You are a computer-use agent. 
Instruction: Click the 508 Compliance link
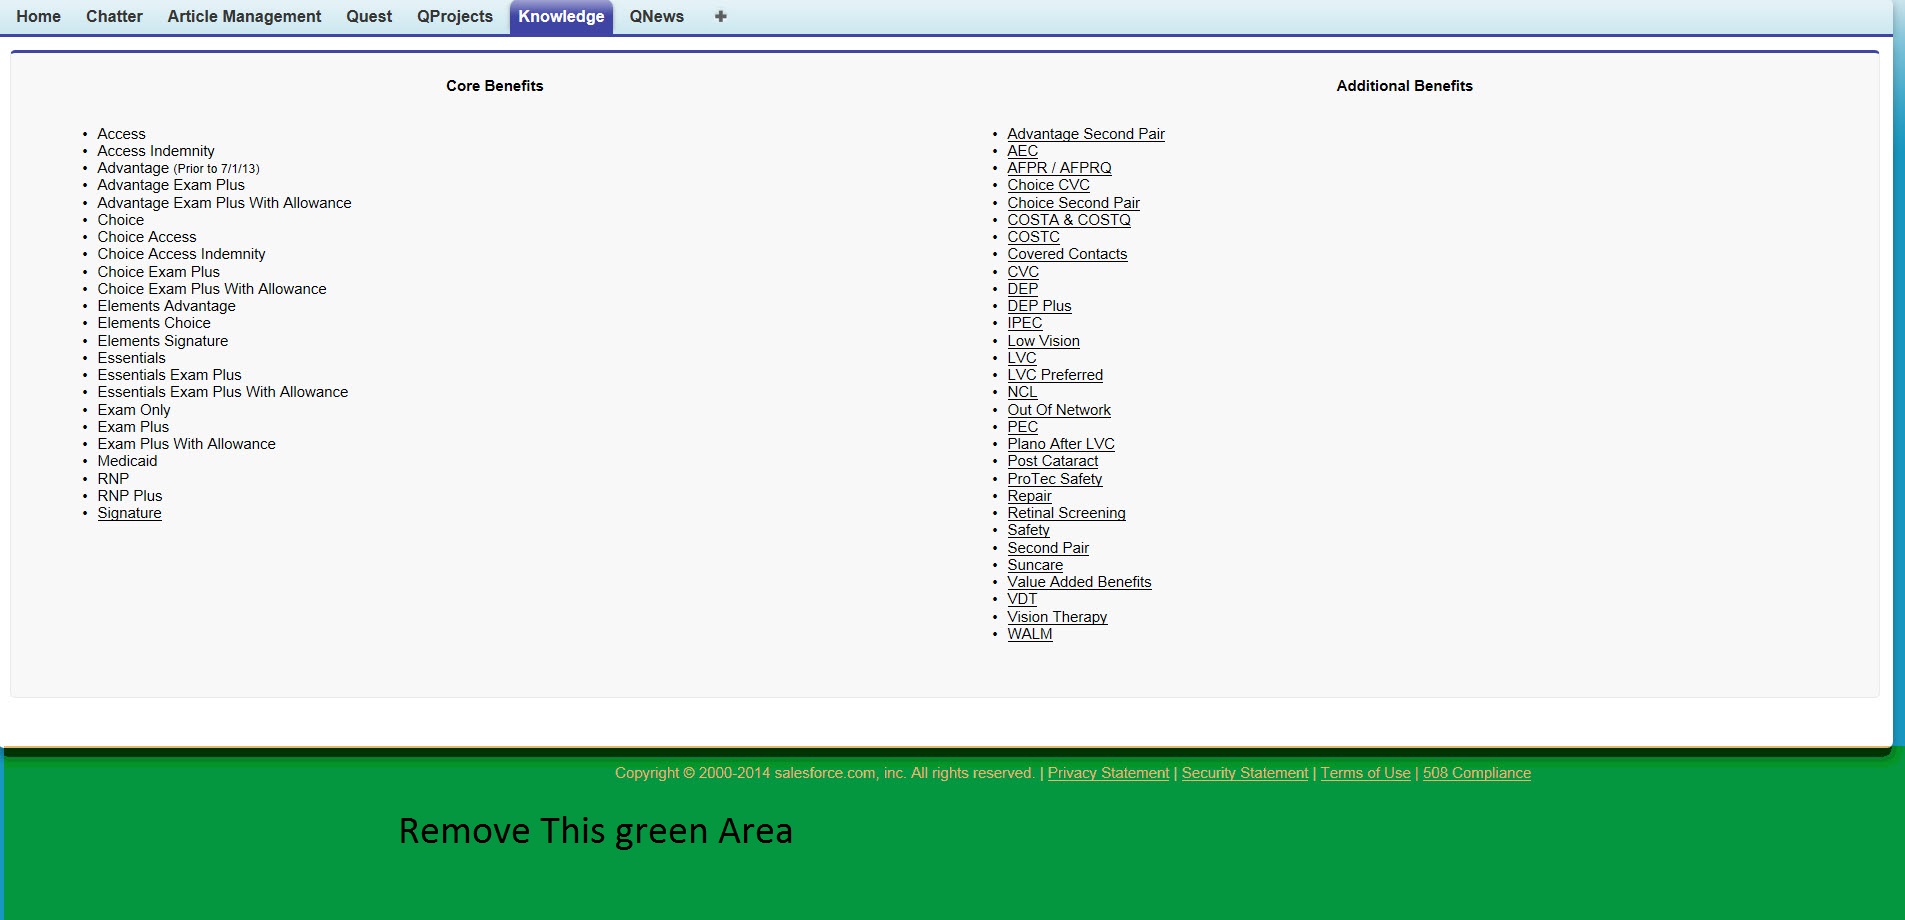(1477, 772)
